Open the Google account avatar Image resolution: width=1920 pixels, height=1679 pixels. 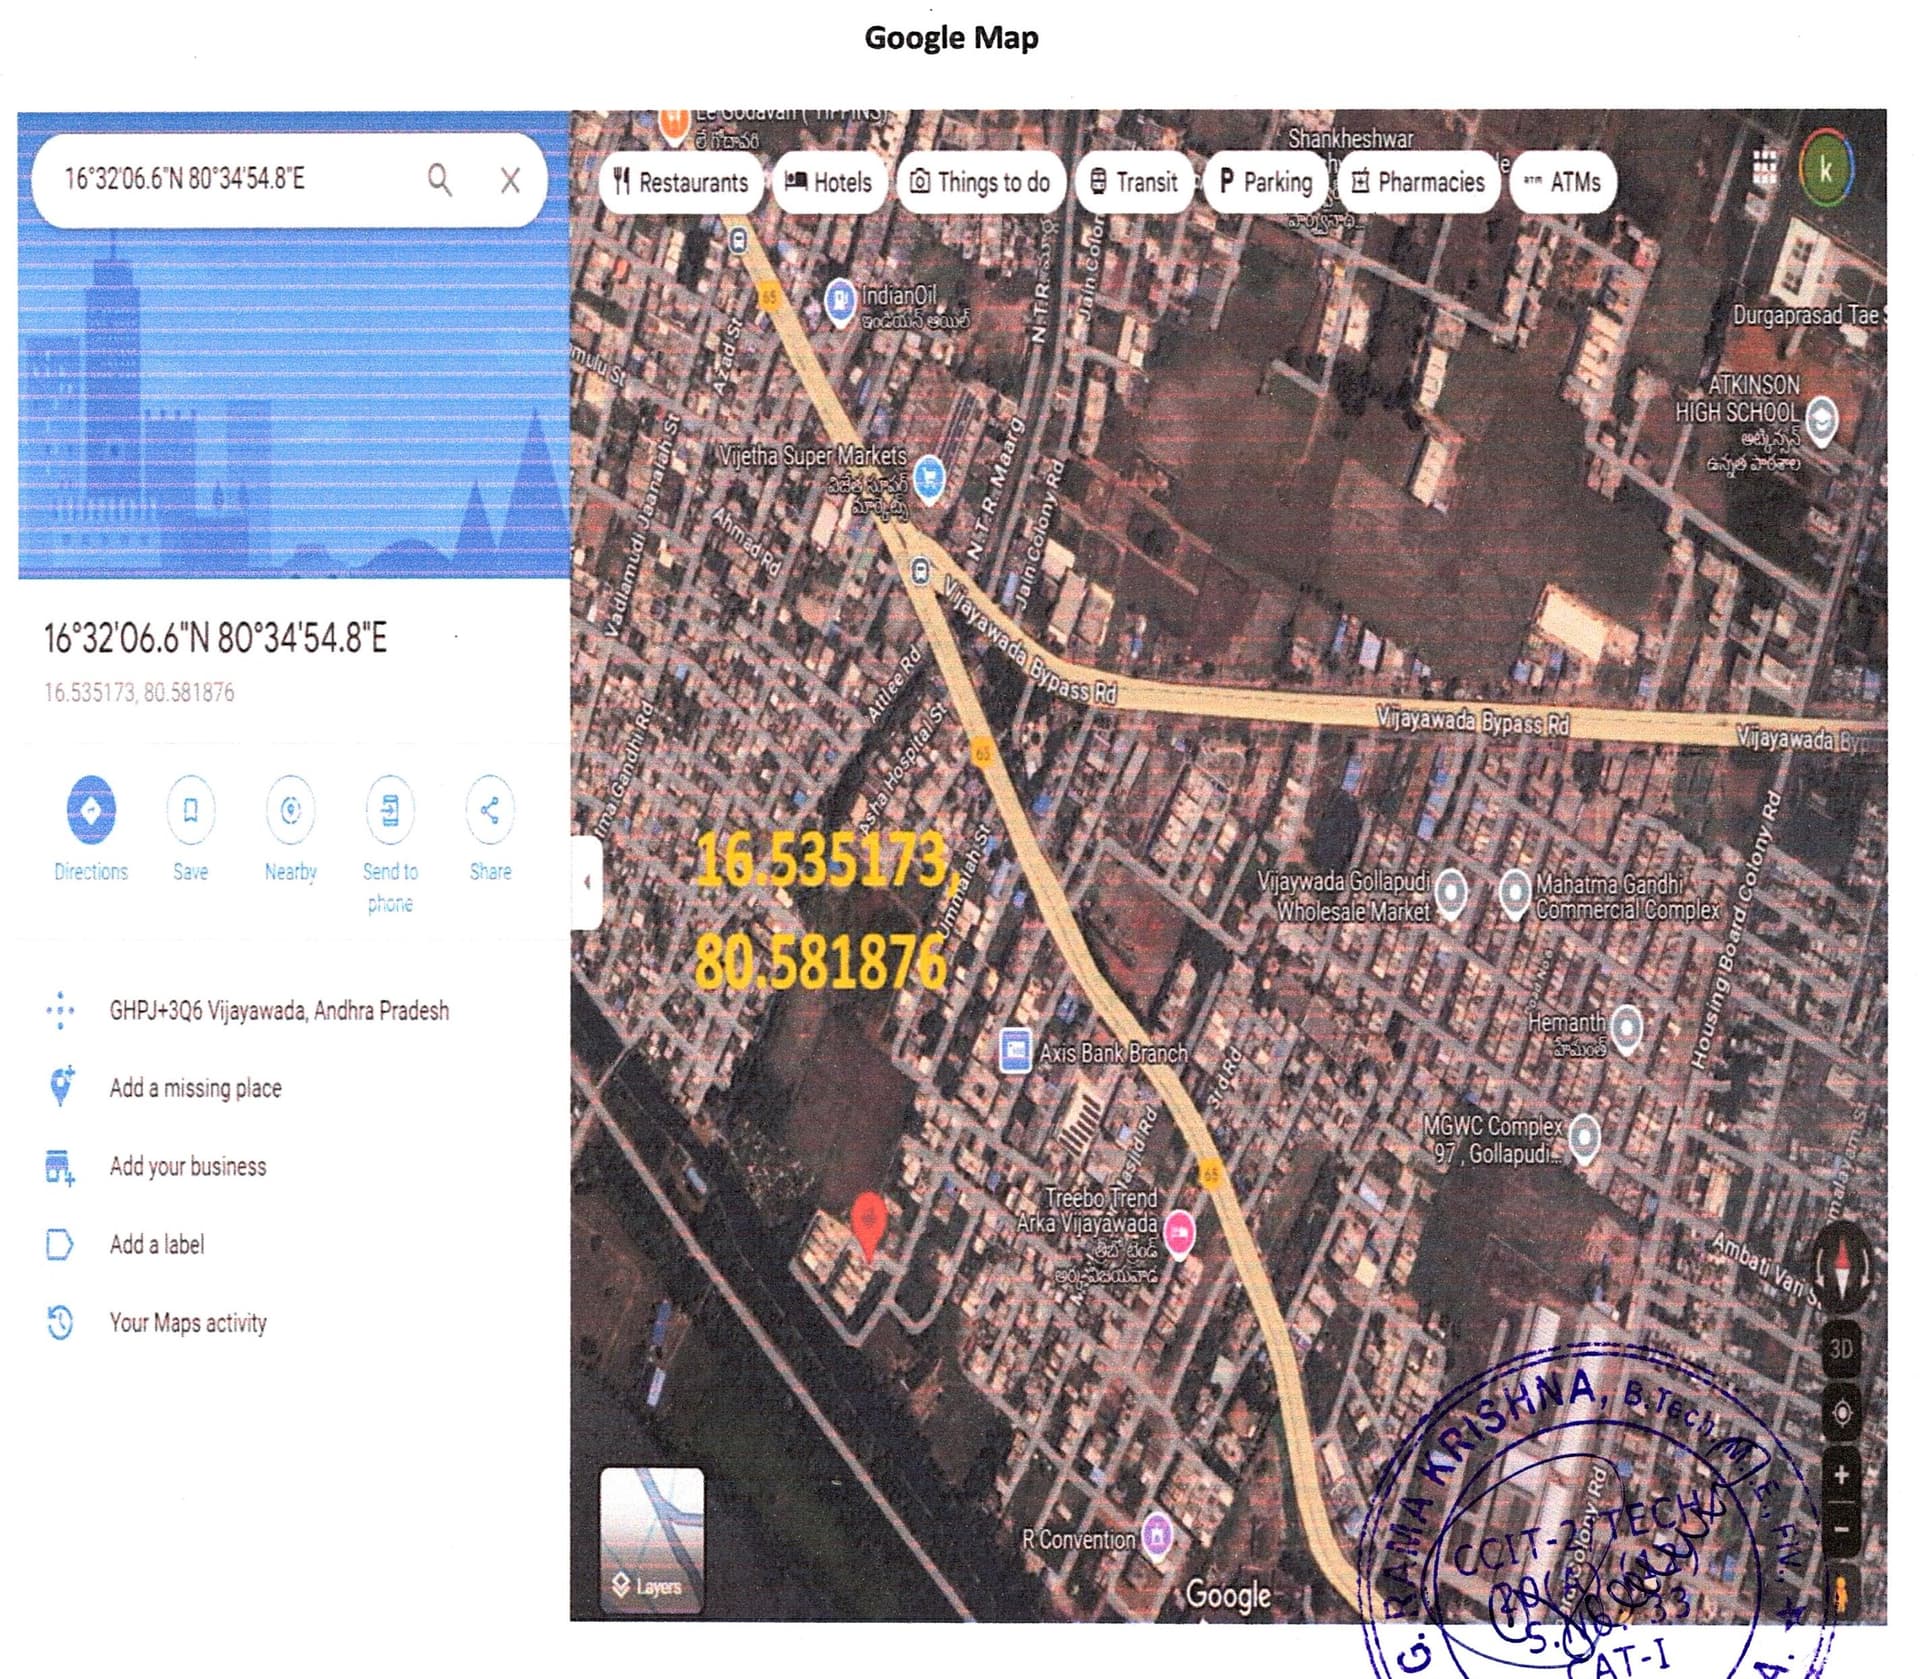pyautogui.click(x=1826, y=169)
